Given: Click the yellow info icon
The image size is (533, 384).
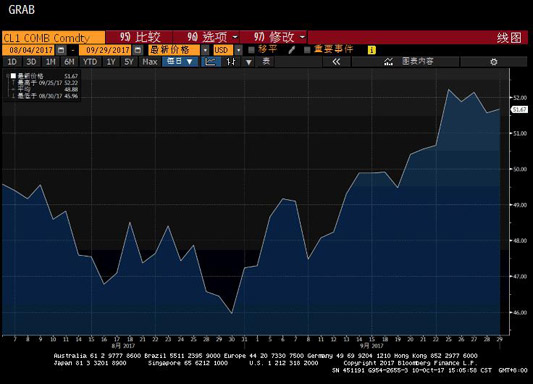Looking at the screenshot, I should [372, 50].
